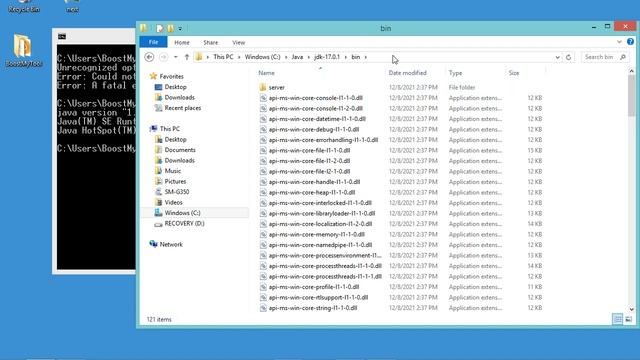This screenshot has height=360, width=640.
Task: Navigate to jdk-17.0.1 in breadcrumb
Action: click(327, 57)
